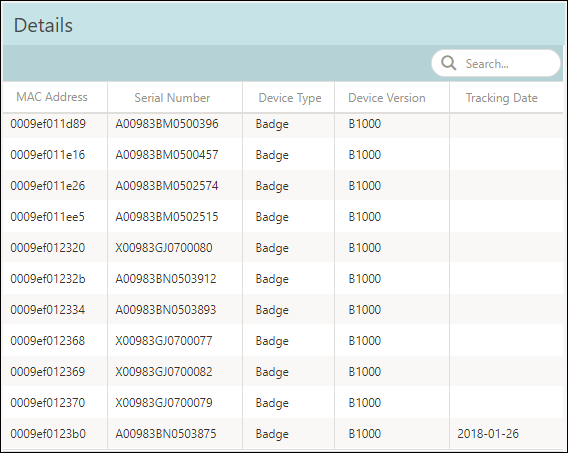Viewport: 568px width, 453px height.
Task: Click the magnifying glass search icon
Action: pos(448,63)
